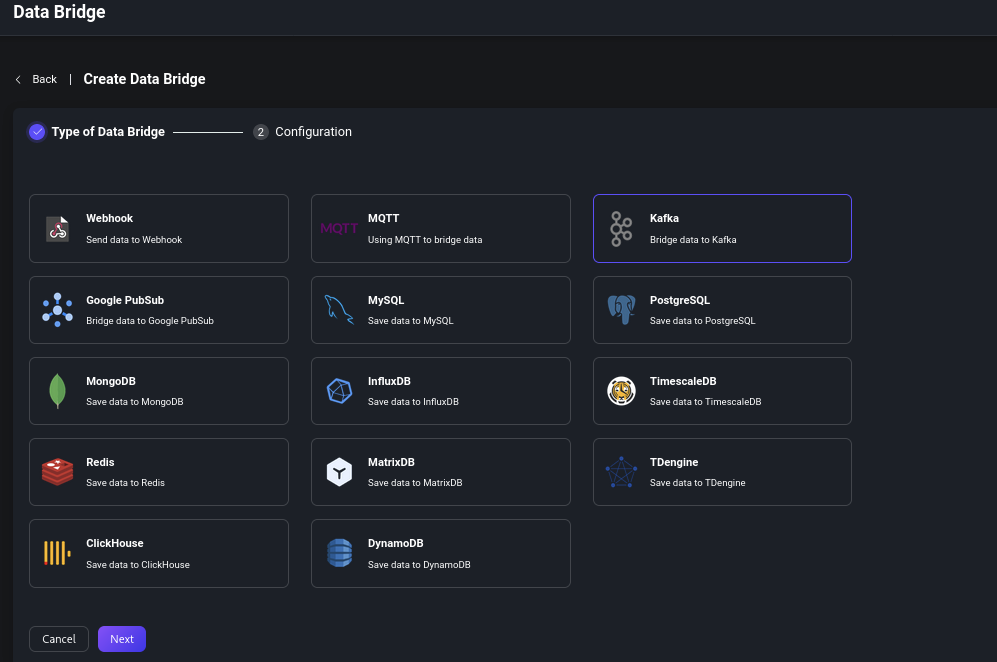The image size is (997, 662).
Task: Select the TDengine data bridge card
Action: (x=722, y=472)
